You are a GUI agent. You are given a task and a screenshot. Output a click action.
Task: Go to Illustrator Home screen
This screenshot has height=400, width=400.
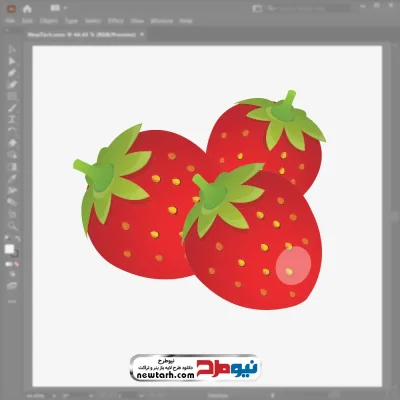pos(27,9)
